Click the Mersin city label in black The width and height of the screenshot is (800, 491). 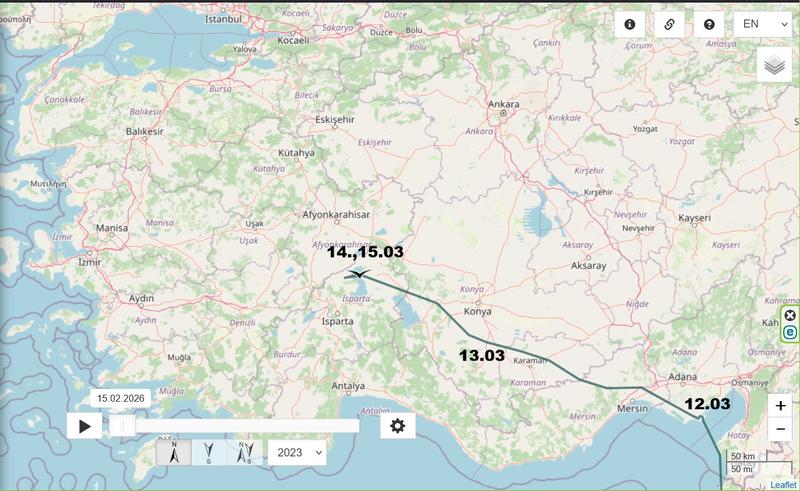[632, 408]
